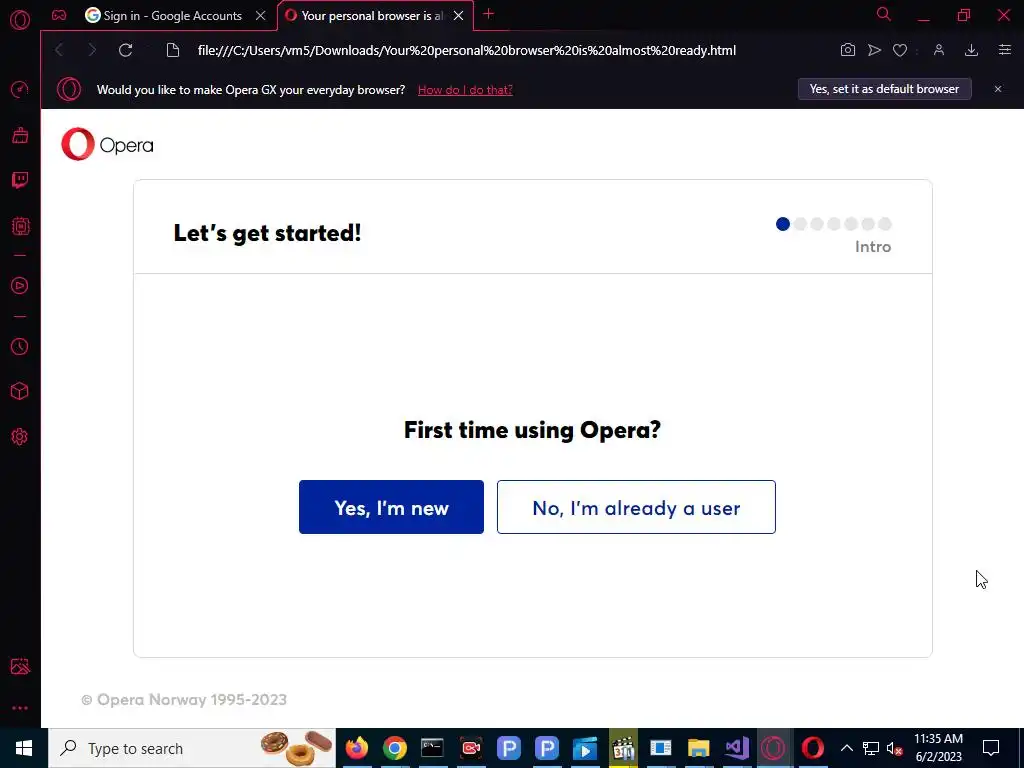Click the 'Let's get started!' heading

267,233
